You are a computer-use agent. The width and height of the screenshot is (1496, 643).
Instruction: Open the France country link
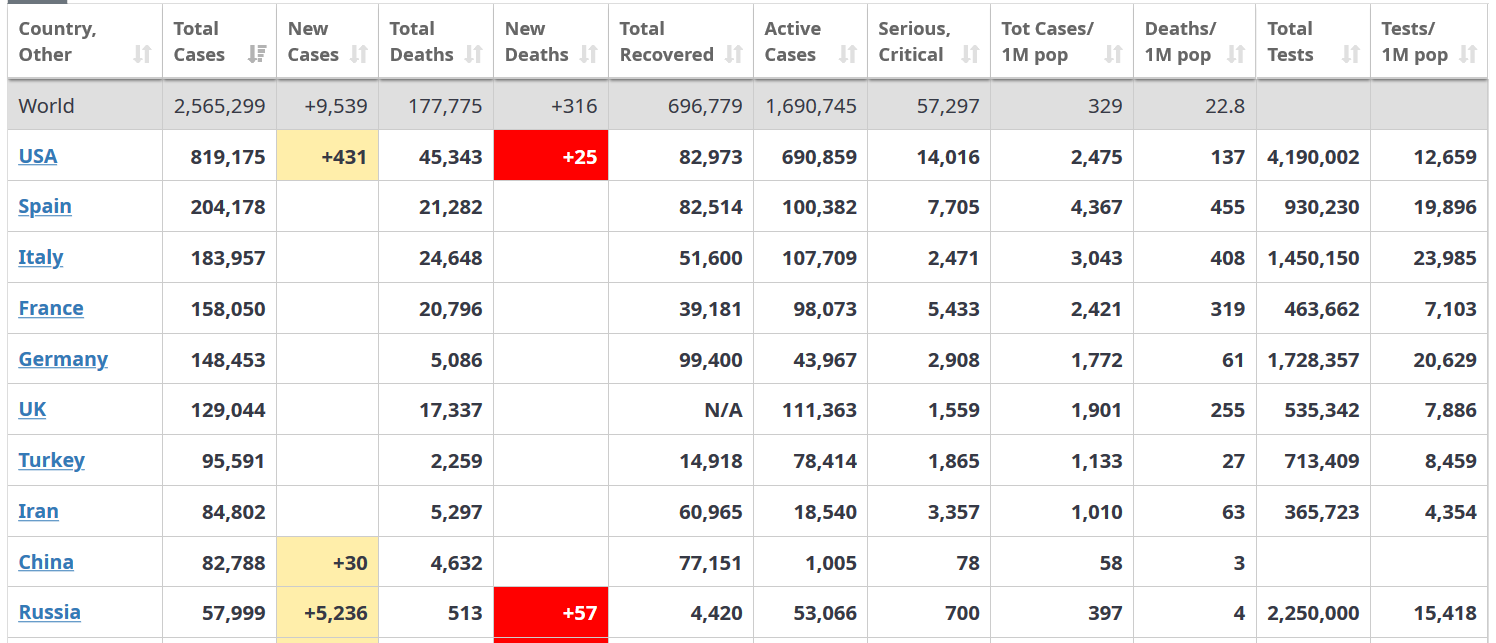pyautogui.click(x=51, y=308)
